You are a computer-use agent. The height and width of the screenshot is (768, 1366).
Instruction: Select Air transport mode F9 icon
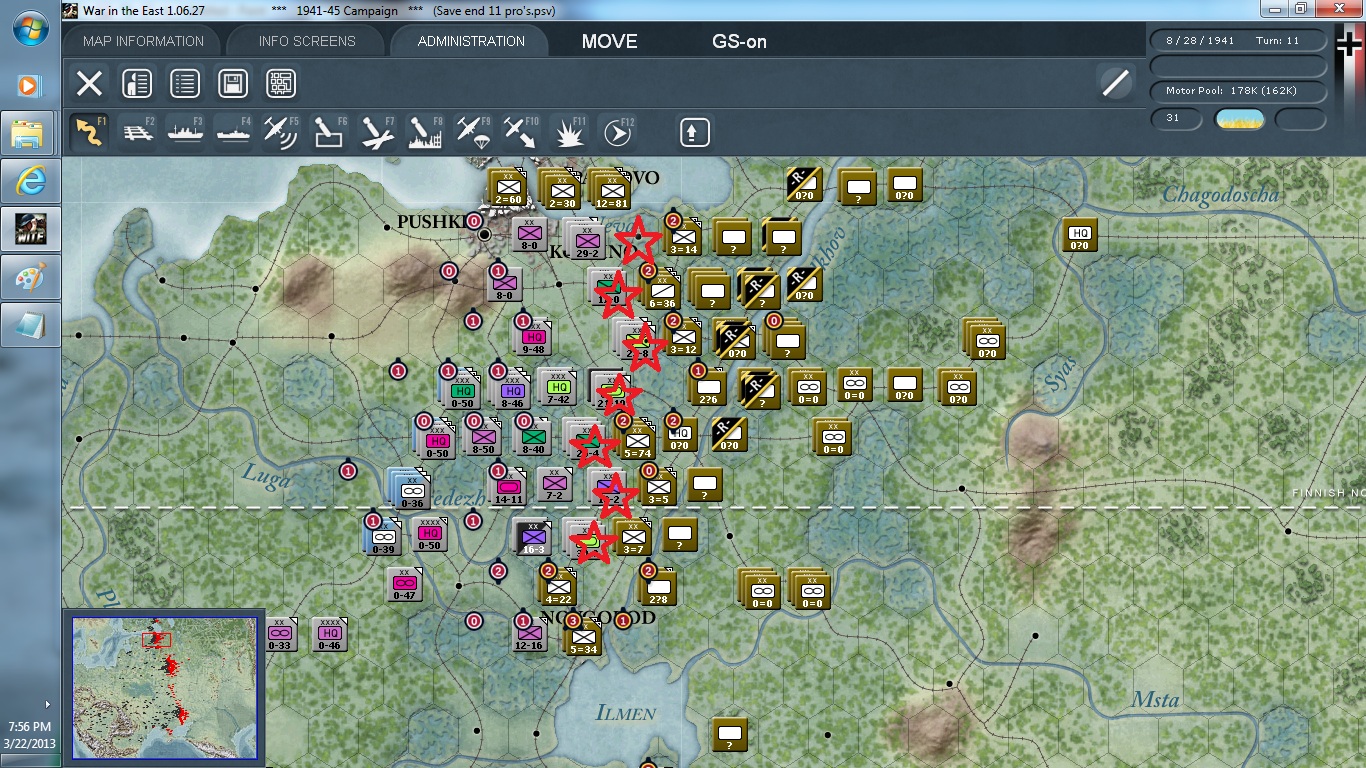click(473, 132)
